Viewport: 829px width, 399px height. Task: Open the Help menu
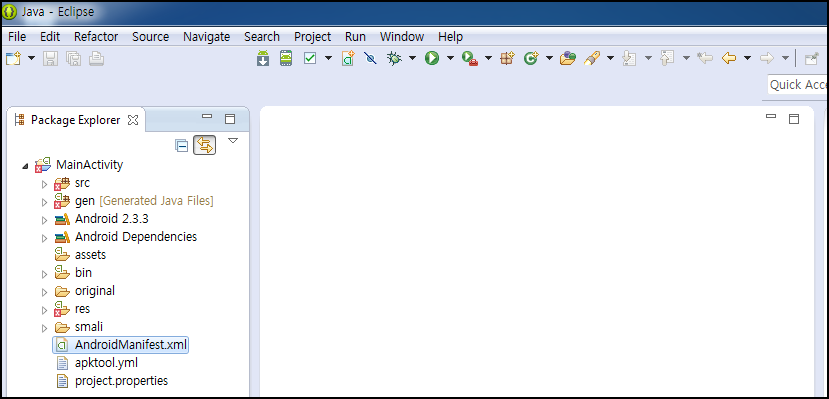(x=450, y=36)
